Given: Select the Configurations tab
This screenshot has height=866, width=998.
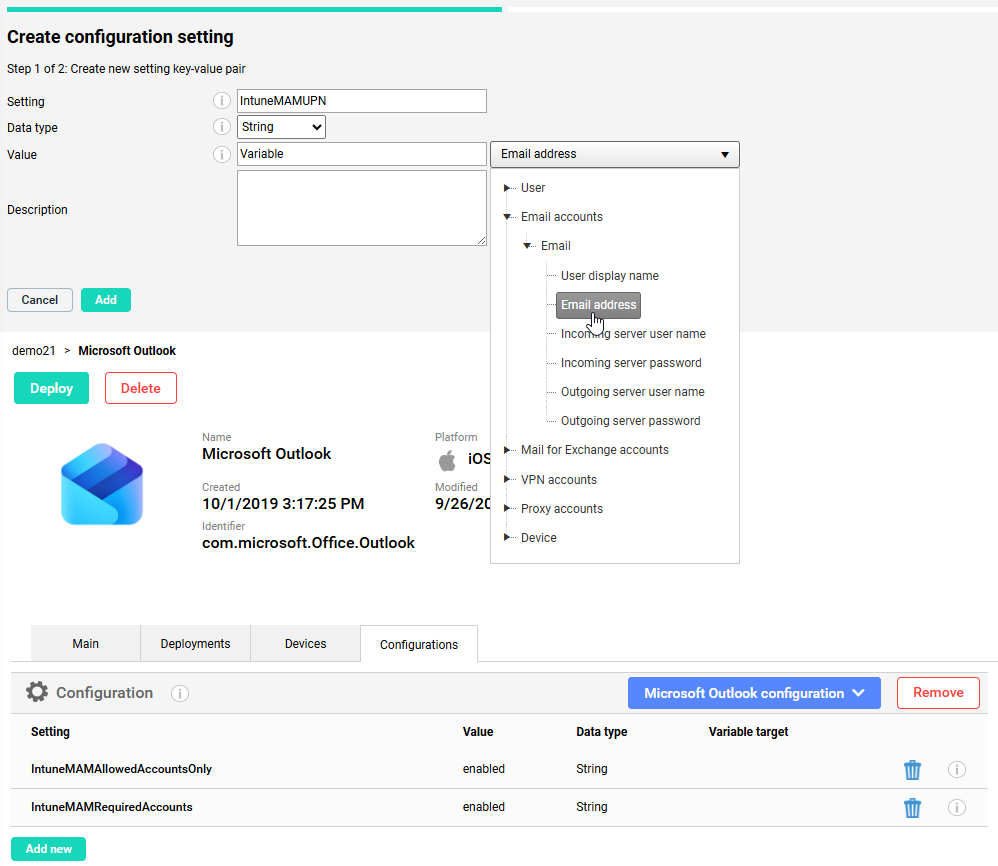Looking at the screenshot, I should [419, 644].
